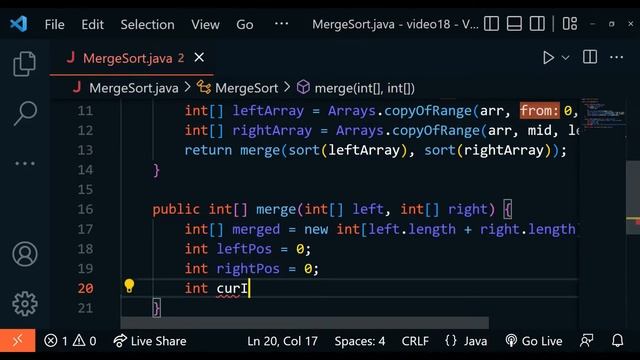The height and width of the screenshot is (360, 640).
Task: Open the Accounts menu icon
Action: pyautogui.click(x=24, y=254)
